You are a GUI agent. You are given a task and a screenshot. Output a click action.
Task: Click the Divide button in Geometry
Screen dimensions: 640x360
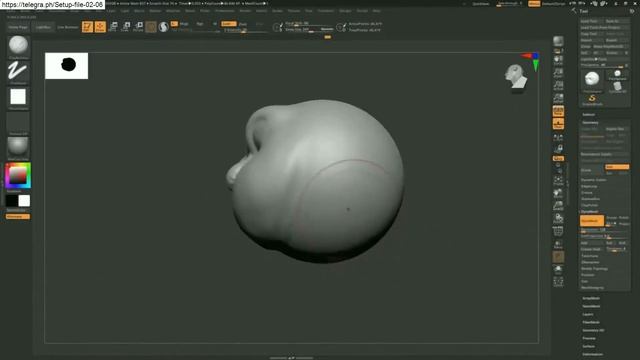(x=592, y=169)
